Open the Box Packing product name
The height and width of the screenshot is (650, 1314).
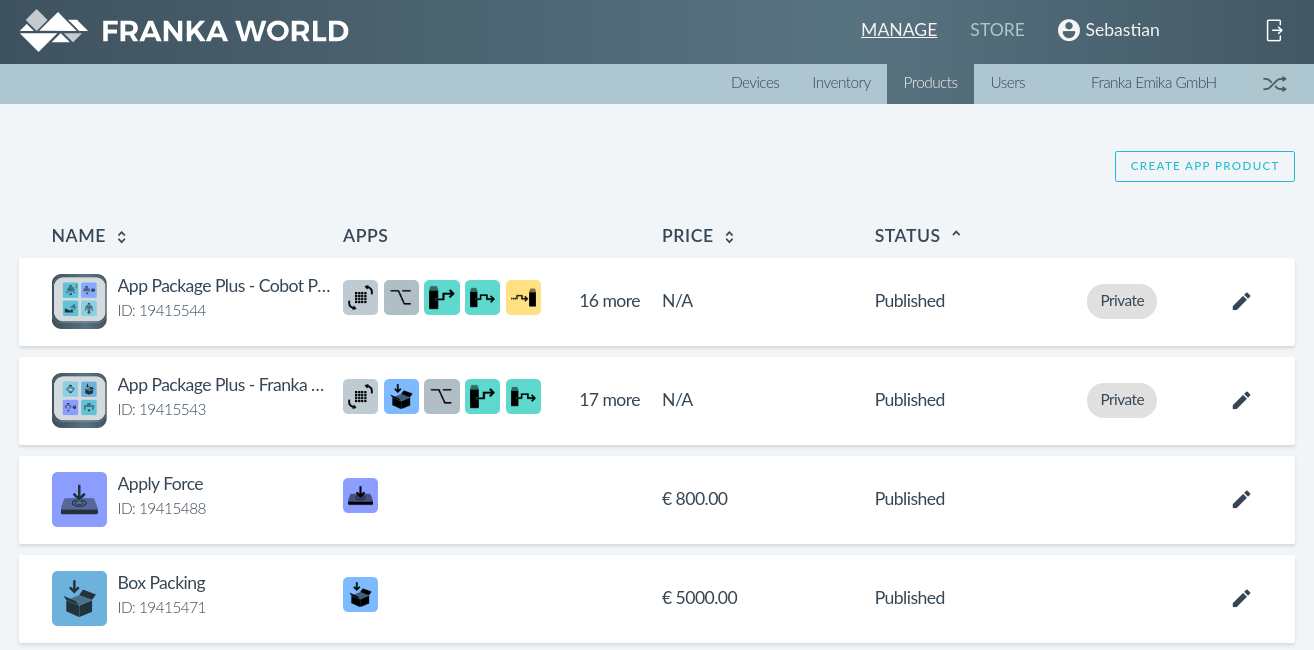161,583
